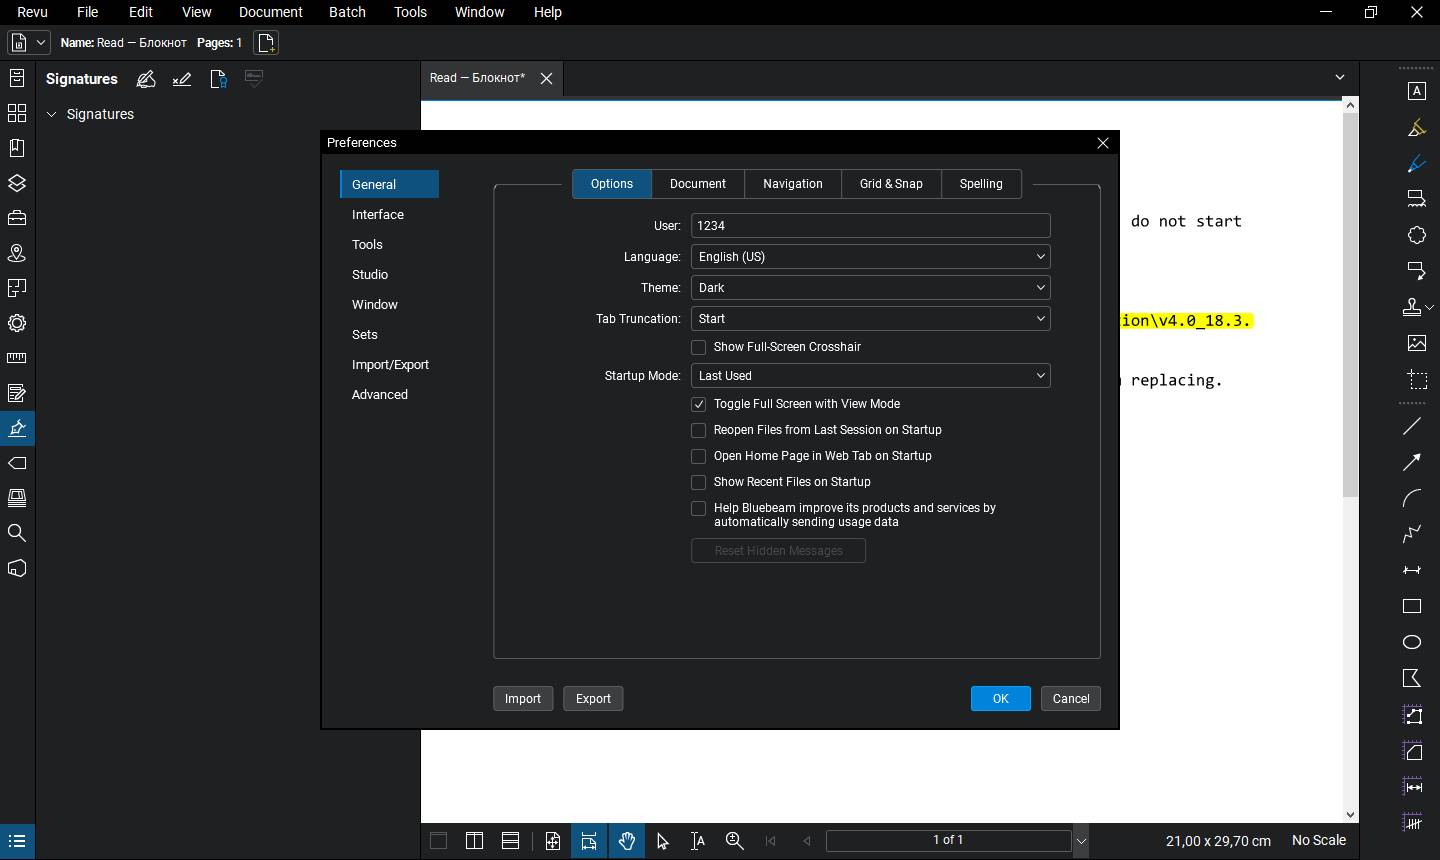
Task: Open the Stamp tool dropdown arrow
Action: tap(1430, 308)
